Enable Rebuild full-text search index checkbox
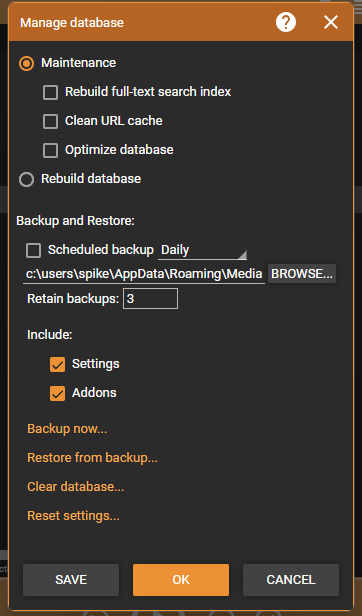 point(50,92)
